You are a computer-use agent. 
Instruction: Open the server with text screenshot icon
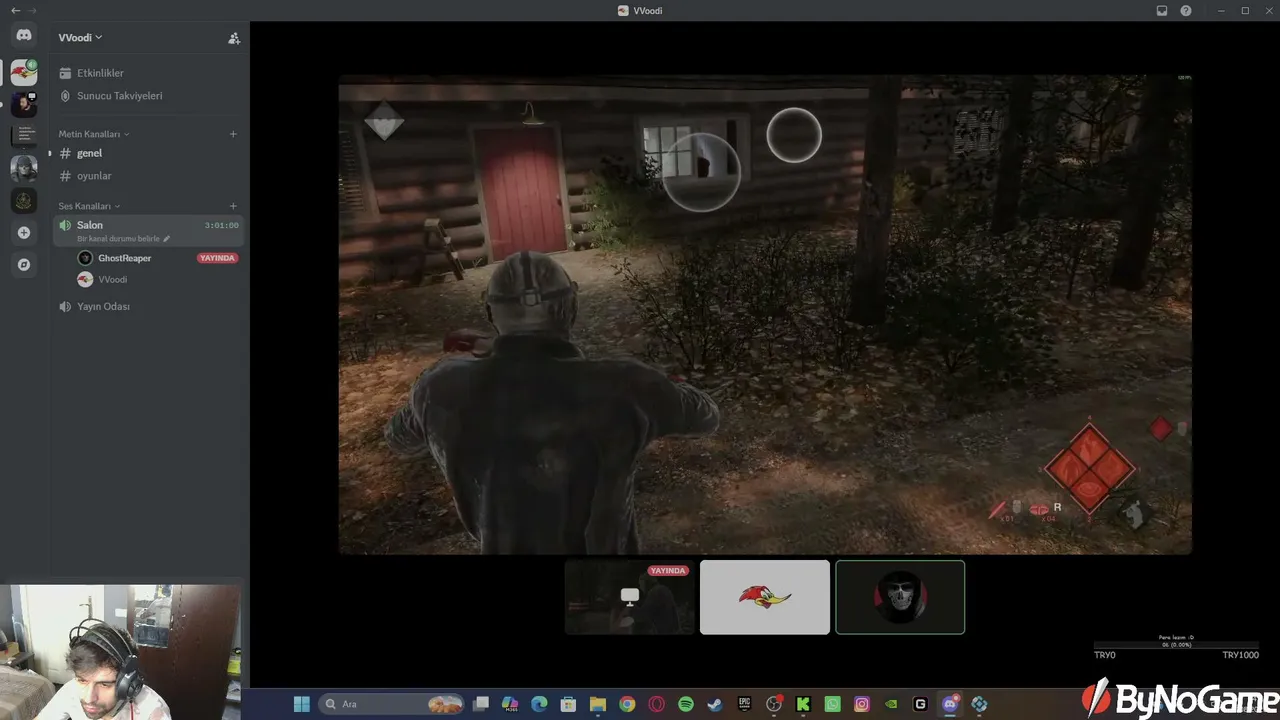click(24, 136)
